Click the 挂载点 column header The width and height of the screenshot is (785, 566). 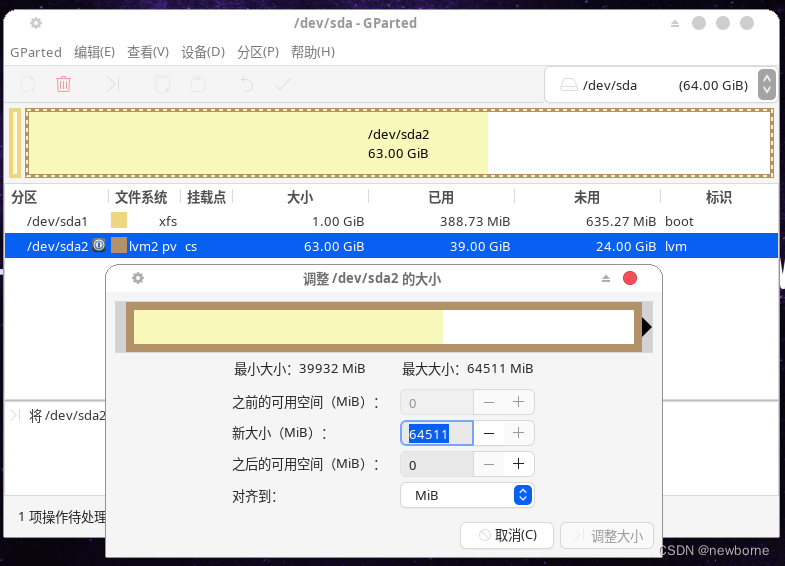click(x=206, y=197)
